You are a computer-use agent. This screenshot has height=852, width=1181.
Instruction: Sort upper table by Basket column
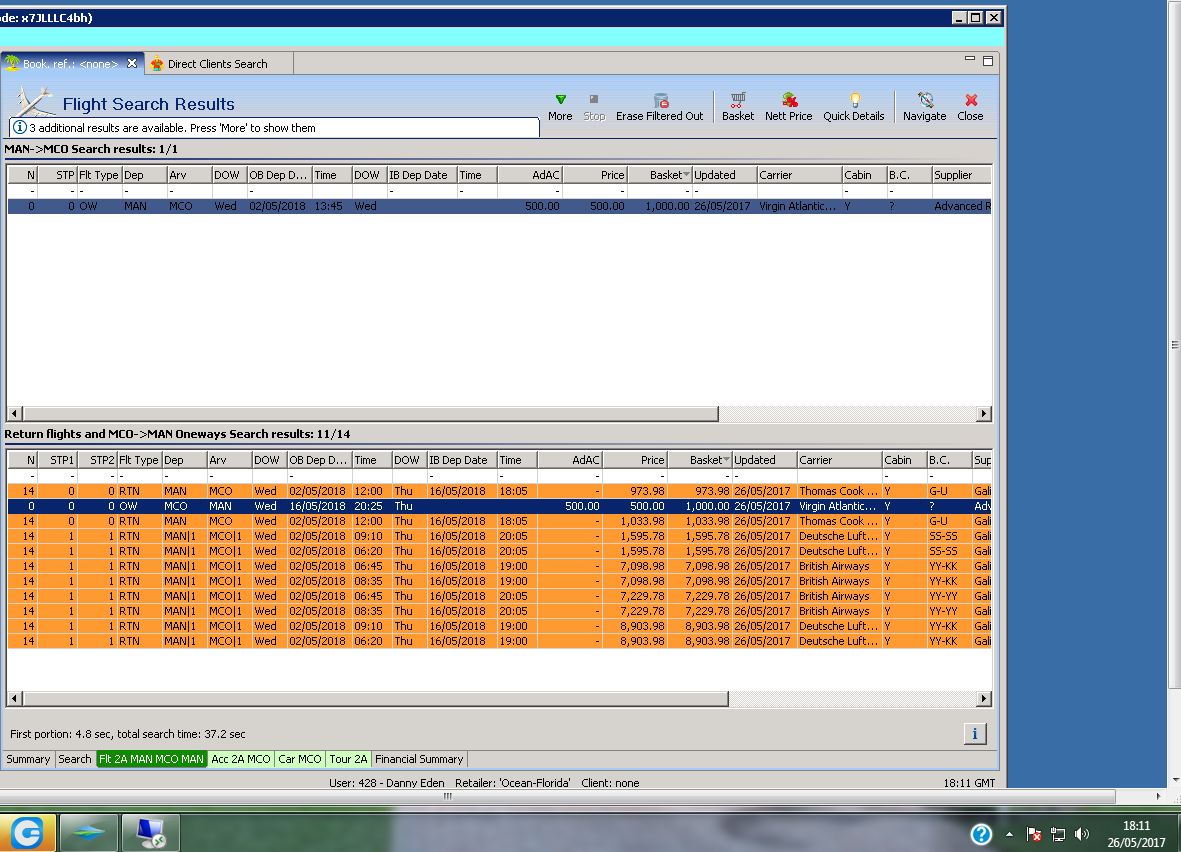(x=660, y=175)
